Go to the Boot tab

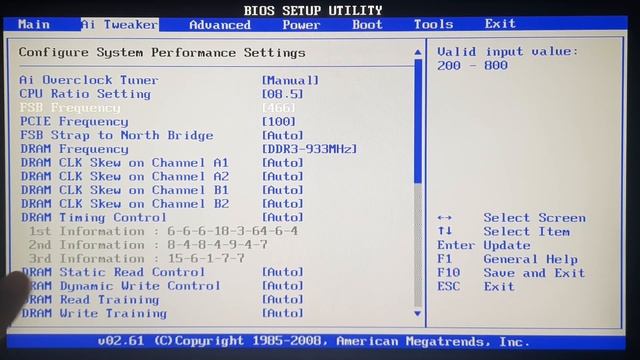(367, 24)
